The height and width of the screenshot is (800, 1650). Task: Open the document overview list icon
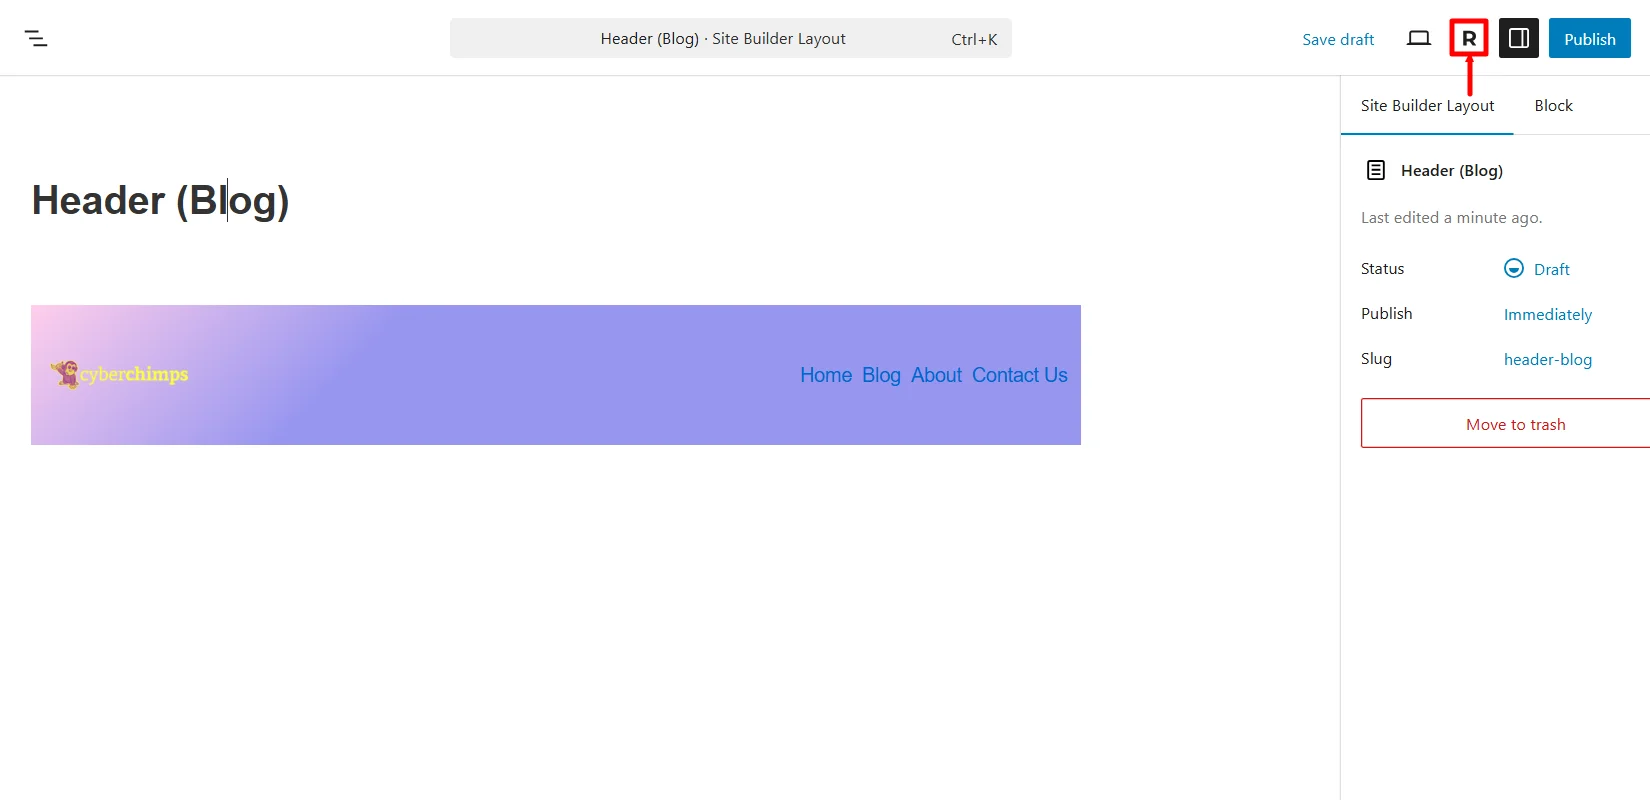(x=36, y=39)
